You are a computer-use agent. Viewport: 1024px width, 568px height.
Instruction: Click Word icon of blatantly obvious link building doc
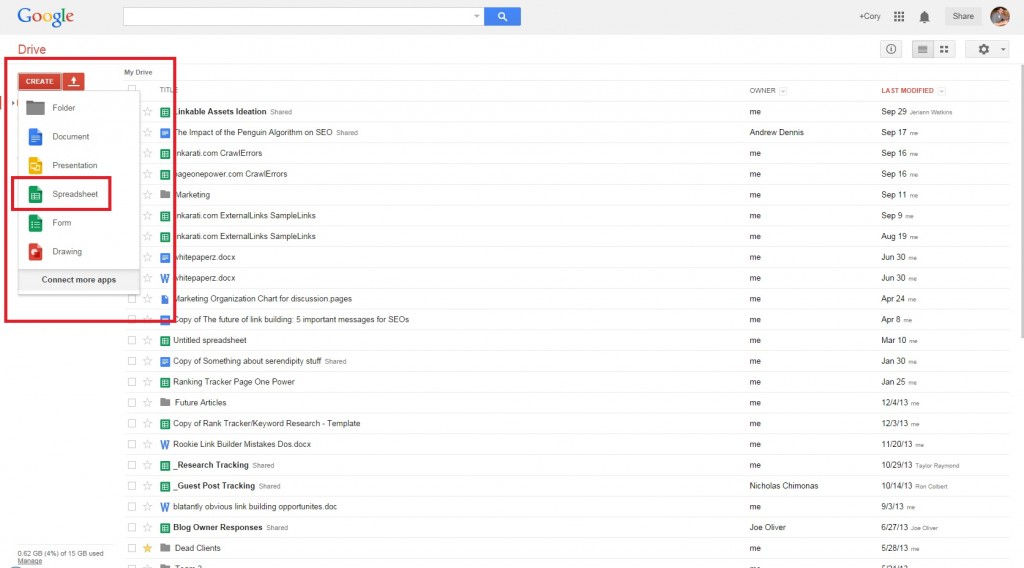(165, 507)
